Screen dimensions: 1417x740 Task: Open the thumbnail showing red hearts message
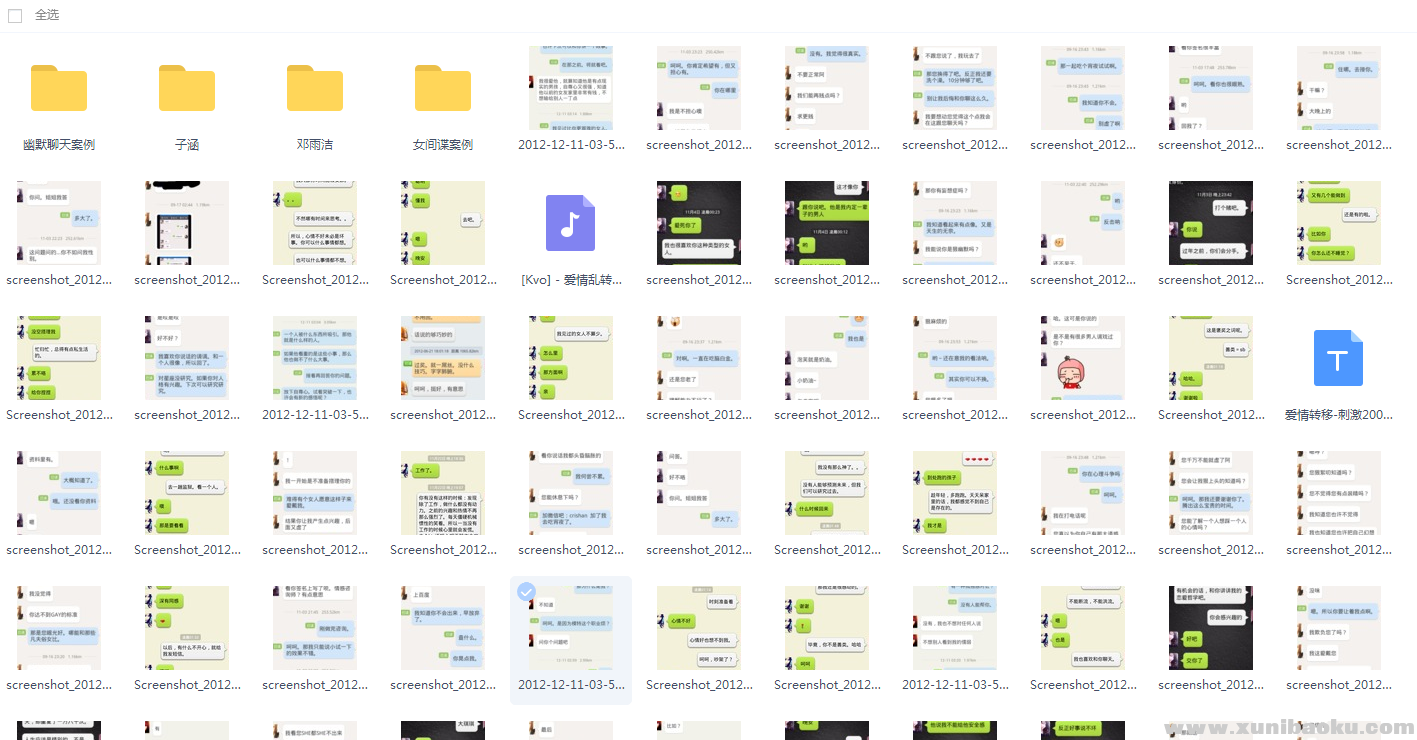(955, 493)
